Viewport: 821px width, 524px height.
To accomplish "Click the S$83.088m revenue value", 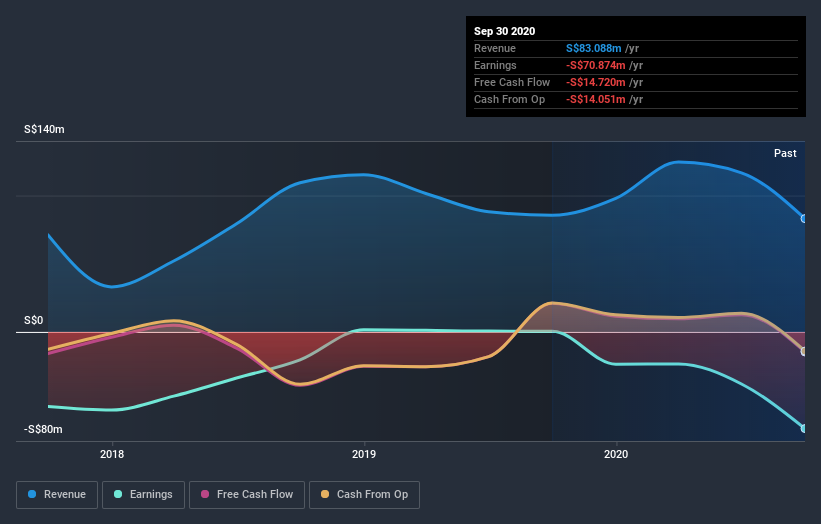I will [x=593, y=48].
